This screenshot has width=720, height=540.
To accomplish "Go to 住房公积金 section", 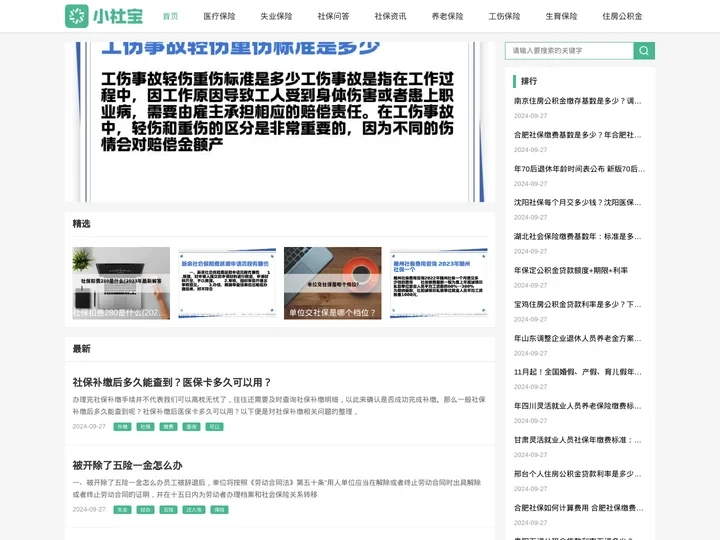I will 622,16.
